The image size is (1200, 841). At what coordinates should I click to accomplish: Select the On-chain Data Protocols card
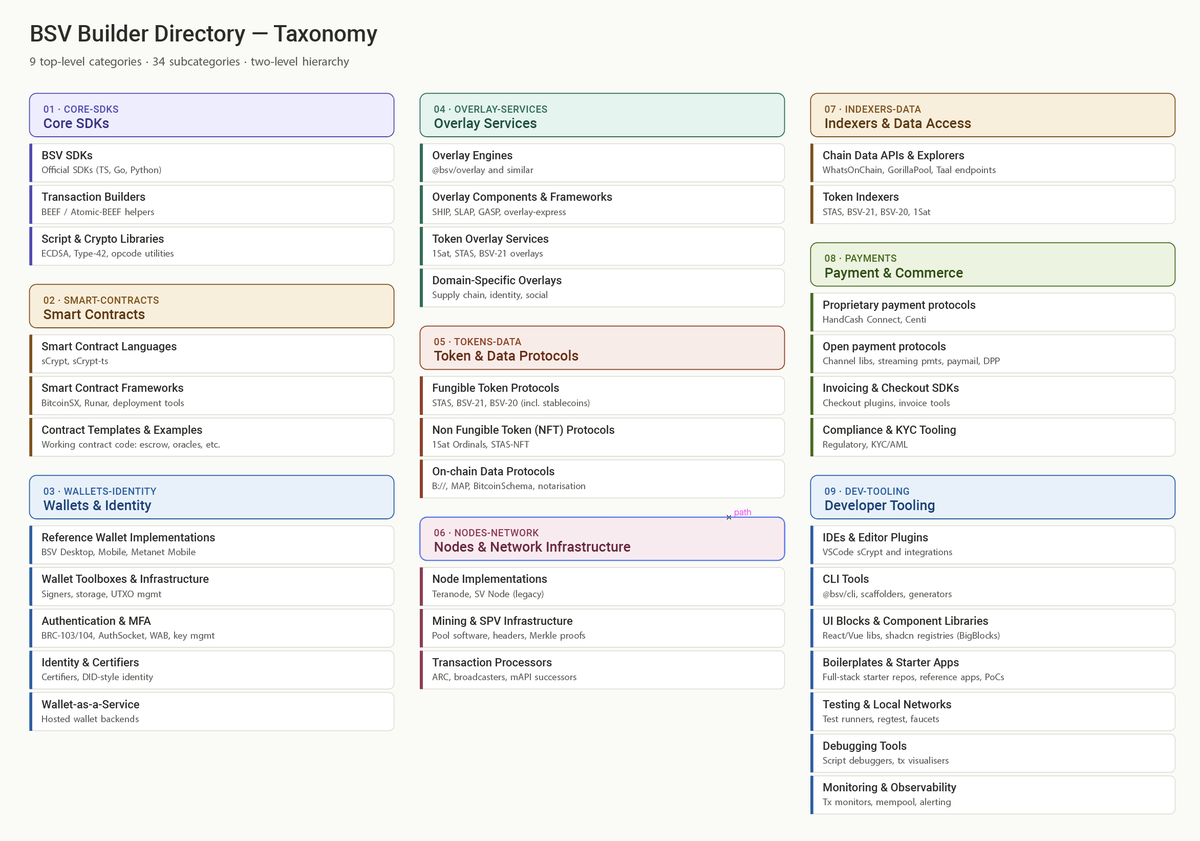pyautogui.click(x=602, y=479)
